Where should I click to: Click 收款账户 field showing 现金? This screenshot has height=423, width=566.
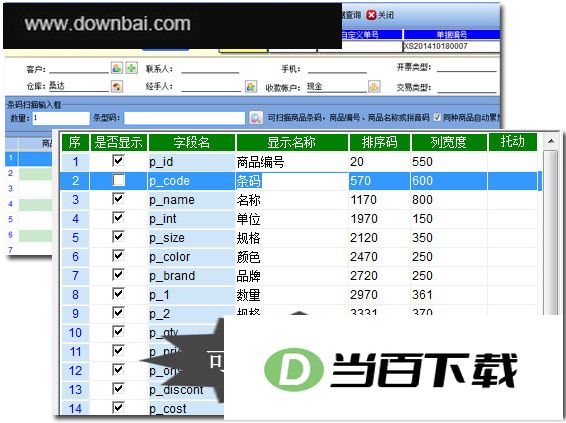[336, 87]
